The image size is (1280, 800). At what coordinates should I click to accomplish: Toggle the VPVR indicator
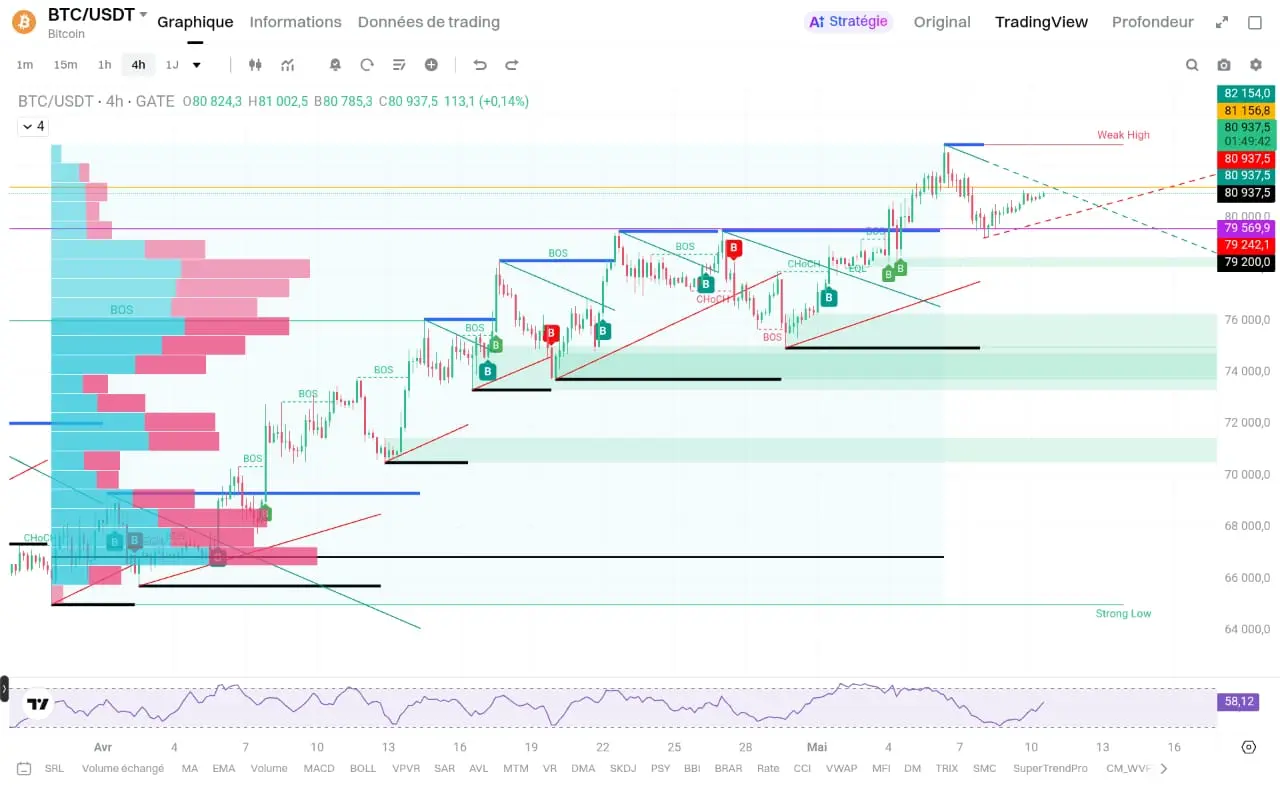[406, 769]
